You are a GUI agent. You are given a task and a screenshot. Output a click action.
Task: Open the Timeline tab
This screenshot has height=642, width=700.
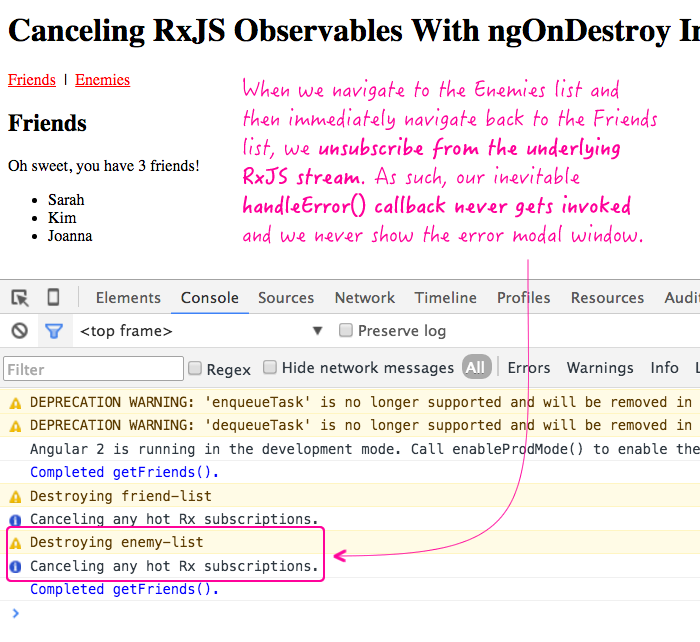point(446,298)
